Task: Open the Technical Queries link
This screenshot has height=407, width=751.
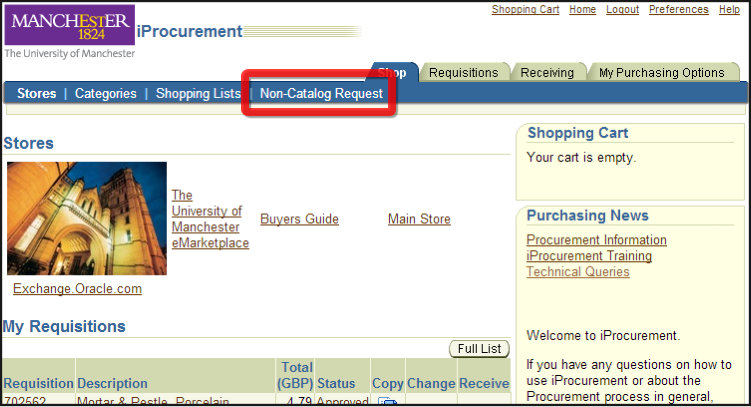Action: click(578, 271)
